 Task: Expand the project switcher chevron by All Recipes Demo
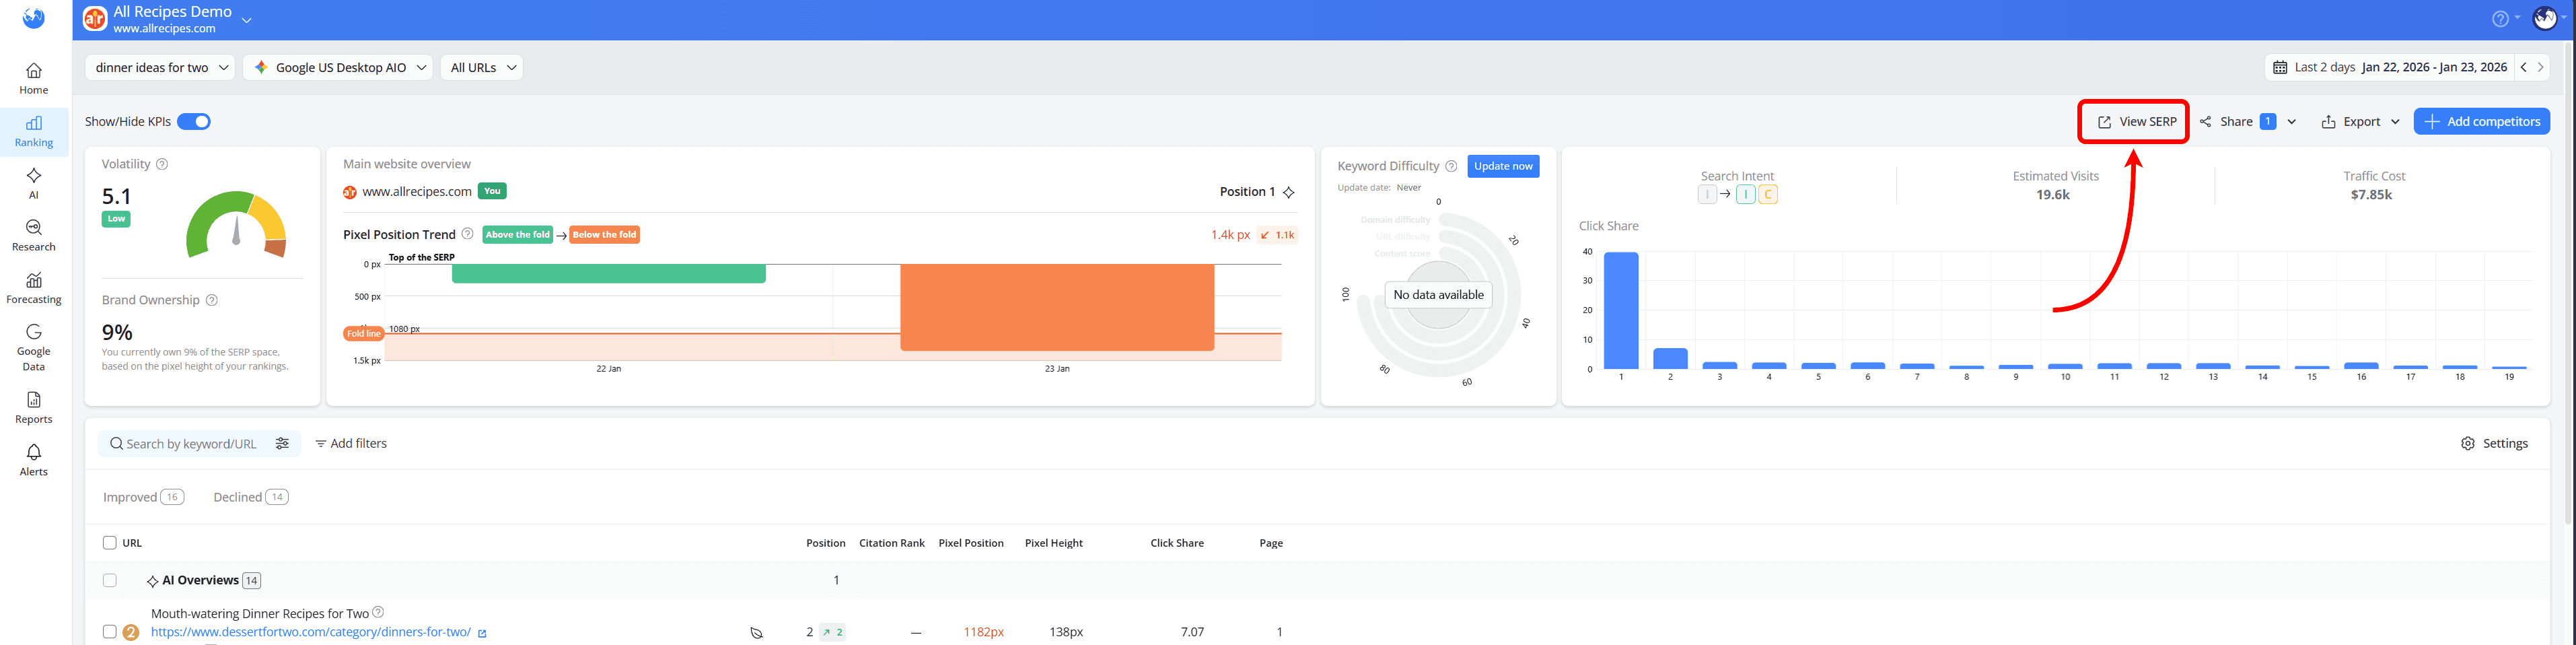coord(247,20)
